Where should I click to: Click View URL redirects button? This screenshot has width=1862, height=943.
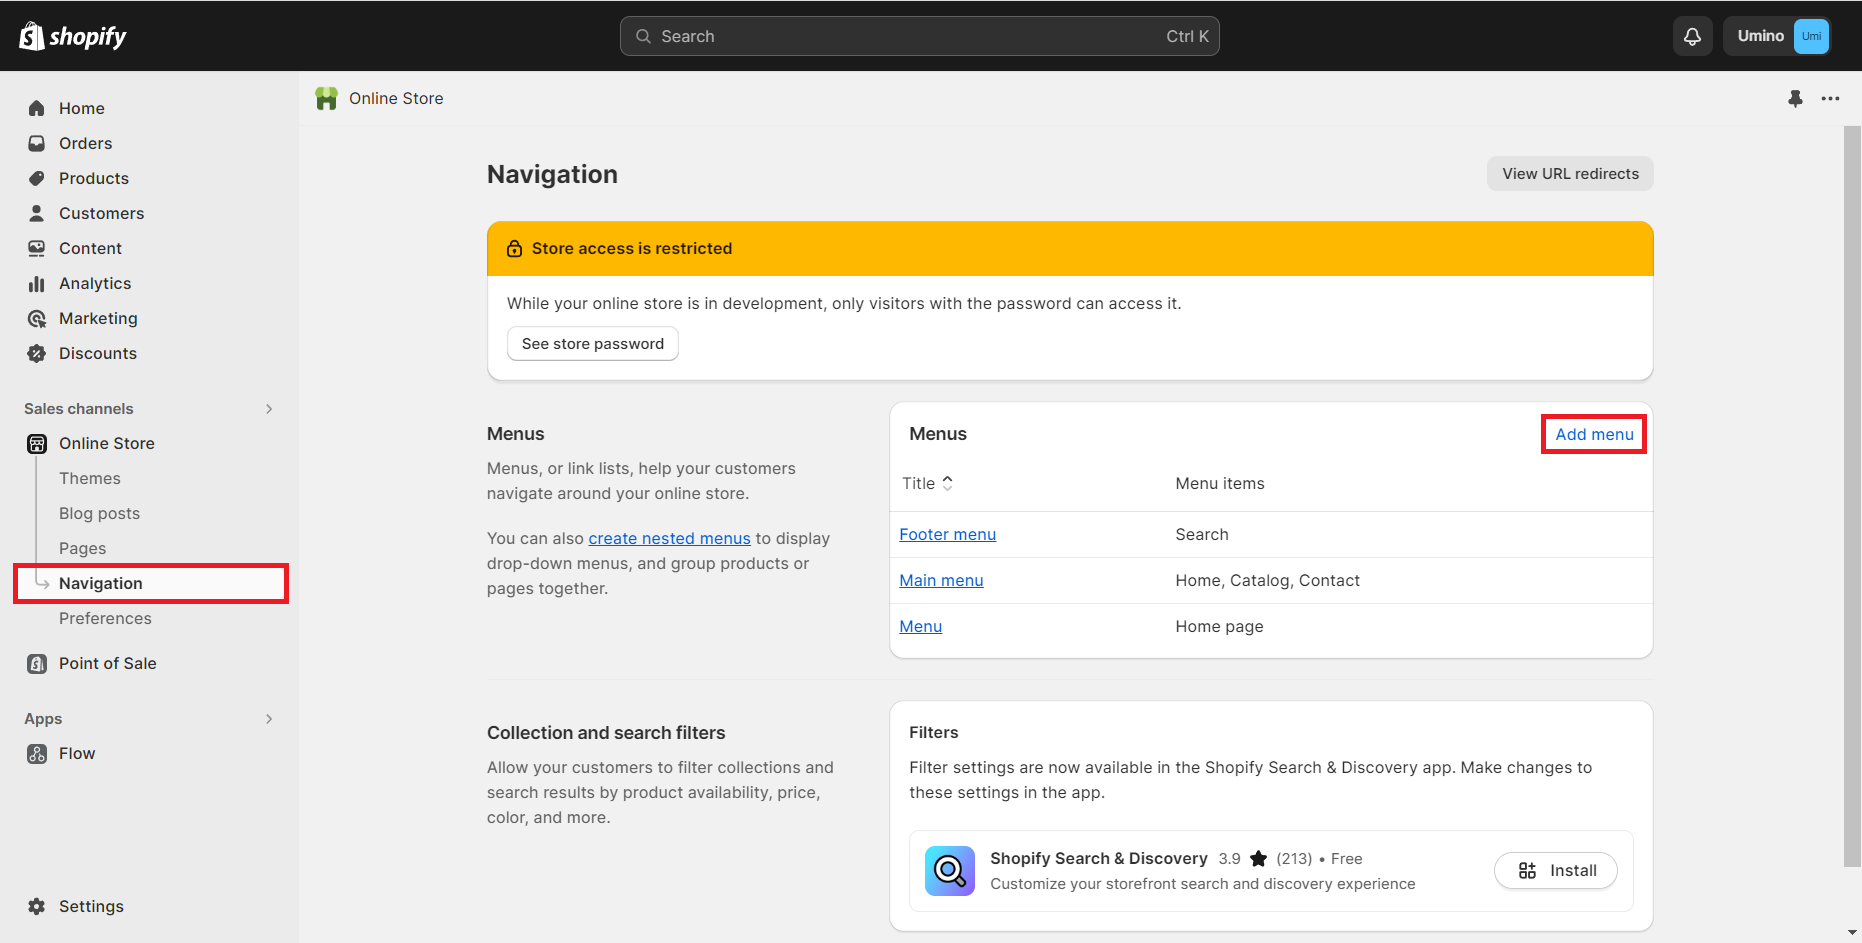[x=1570, y=173]
